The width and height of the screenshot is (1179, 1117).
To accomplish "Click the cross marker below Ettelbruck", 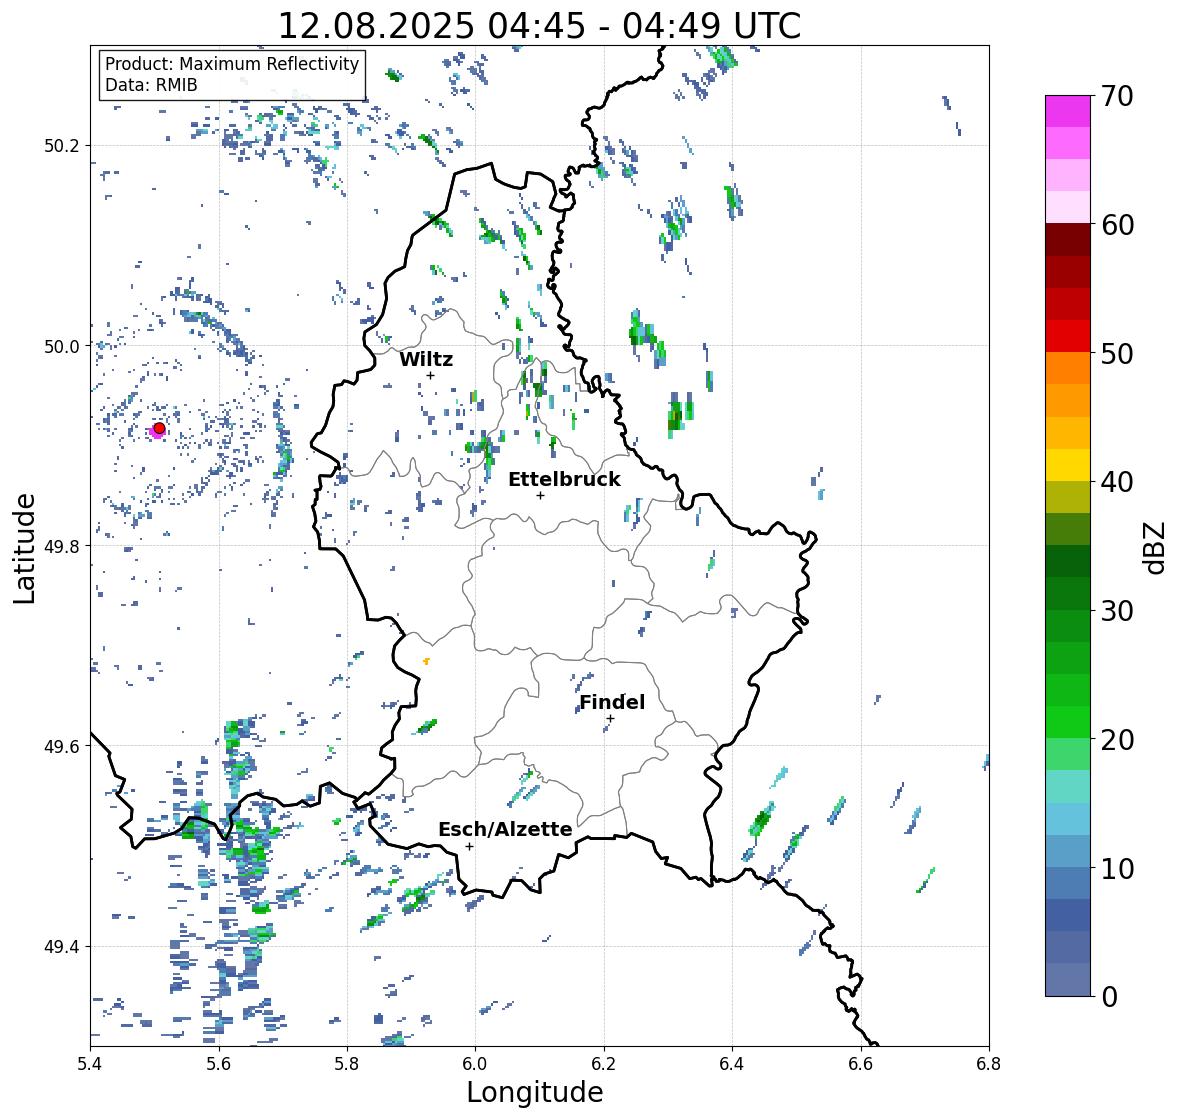I will coord(540,495).
